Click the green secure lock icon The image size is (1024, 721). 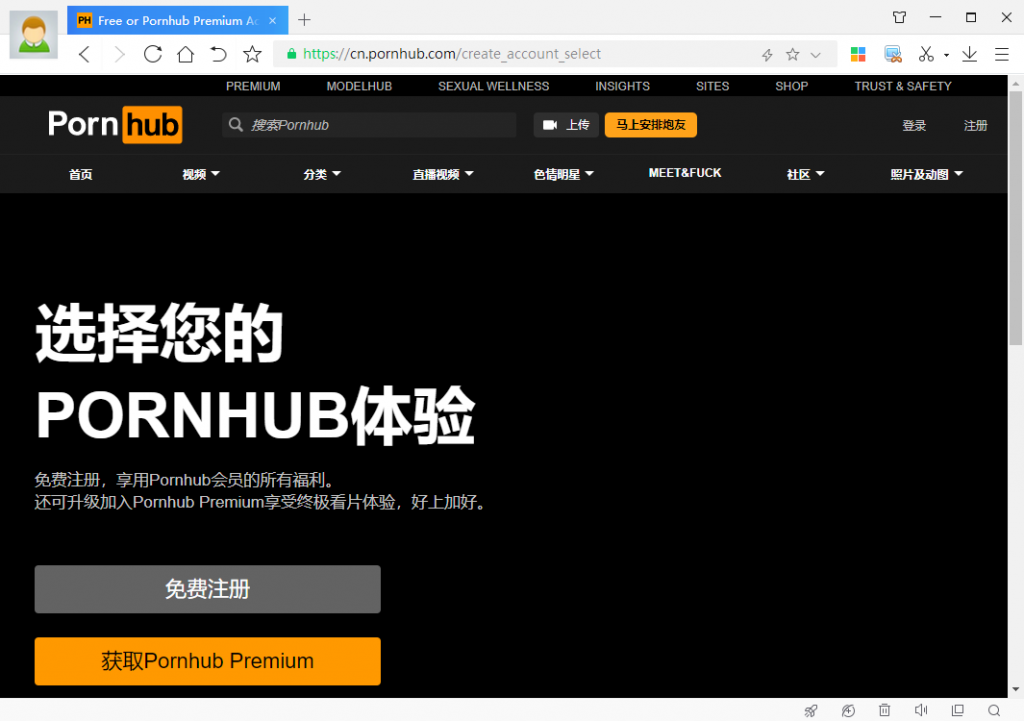292,54
